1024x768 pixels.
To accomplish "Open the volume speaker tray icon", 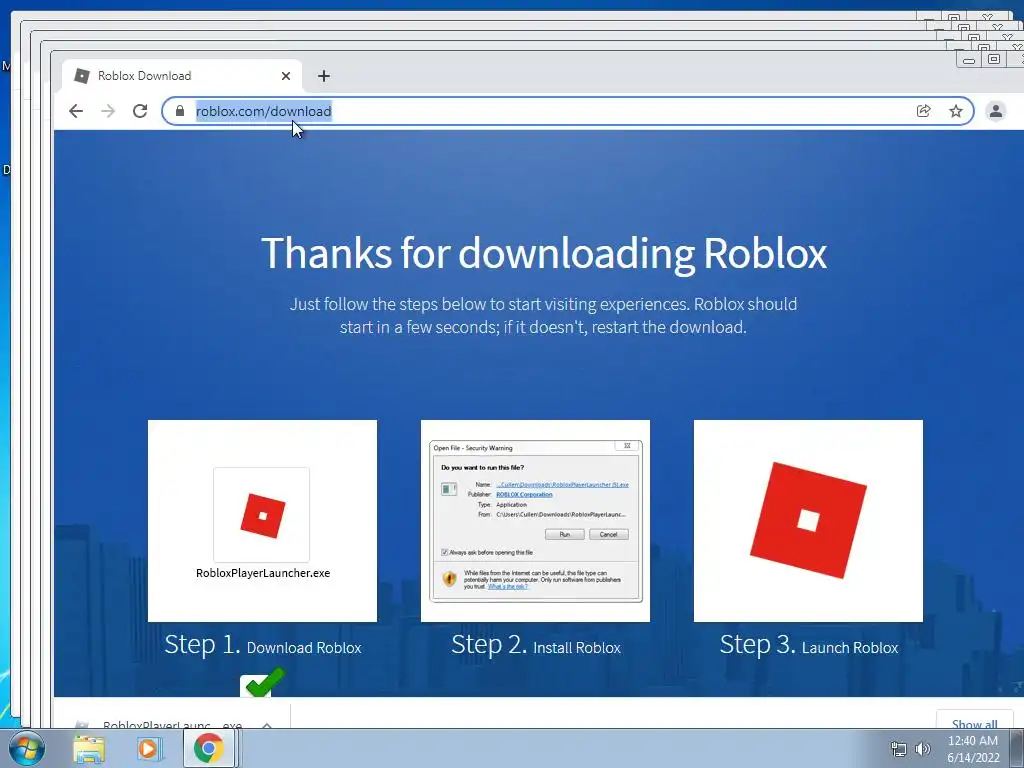I will coord(923,749).
